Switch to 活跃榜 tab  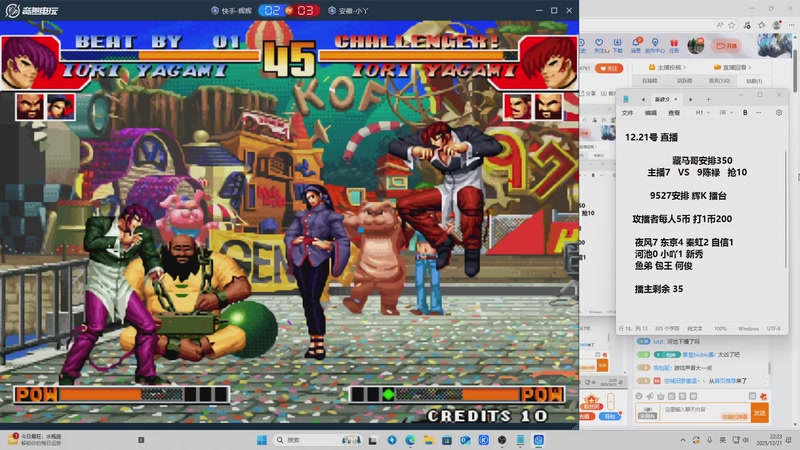tap(684, 81)
